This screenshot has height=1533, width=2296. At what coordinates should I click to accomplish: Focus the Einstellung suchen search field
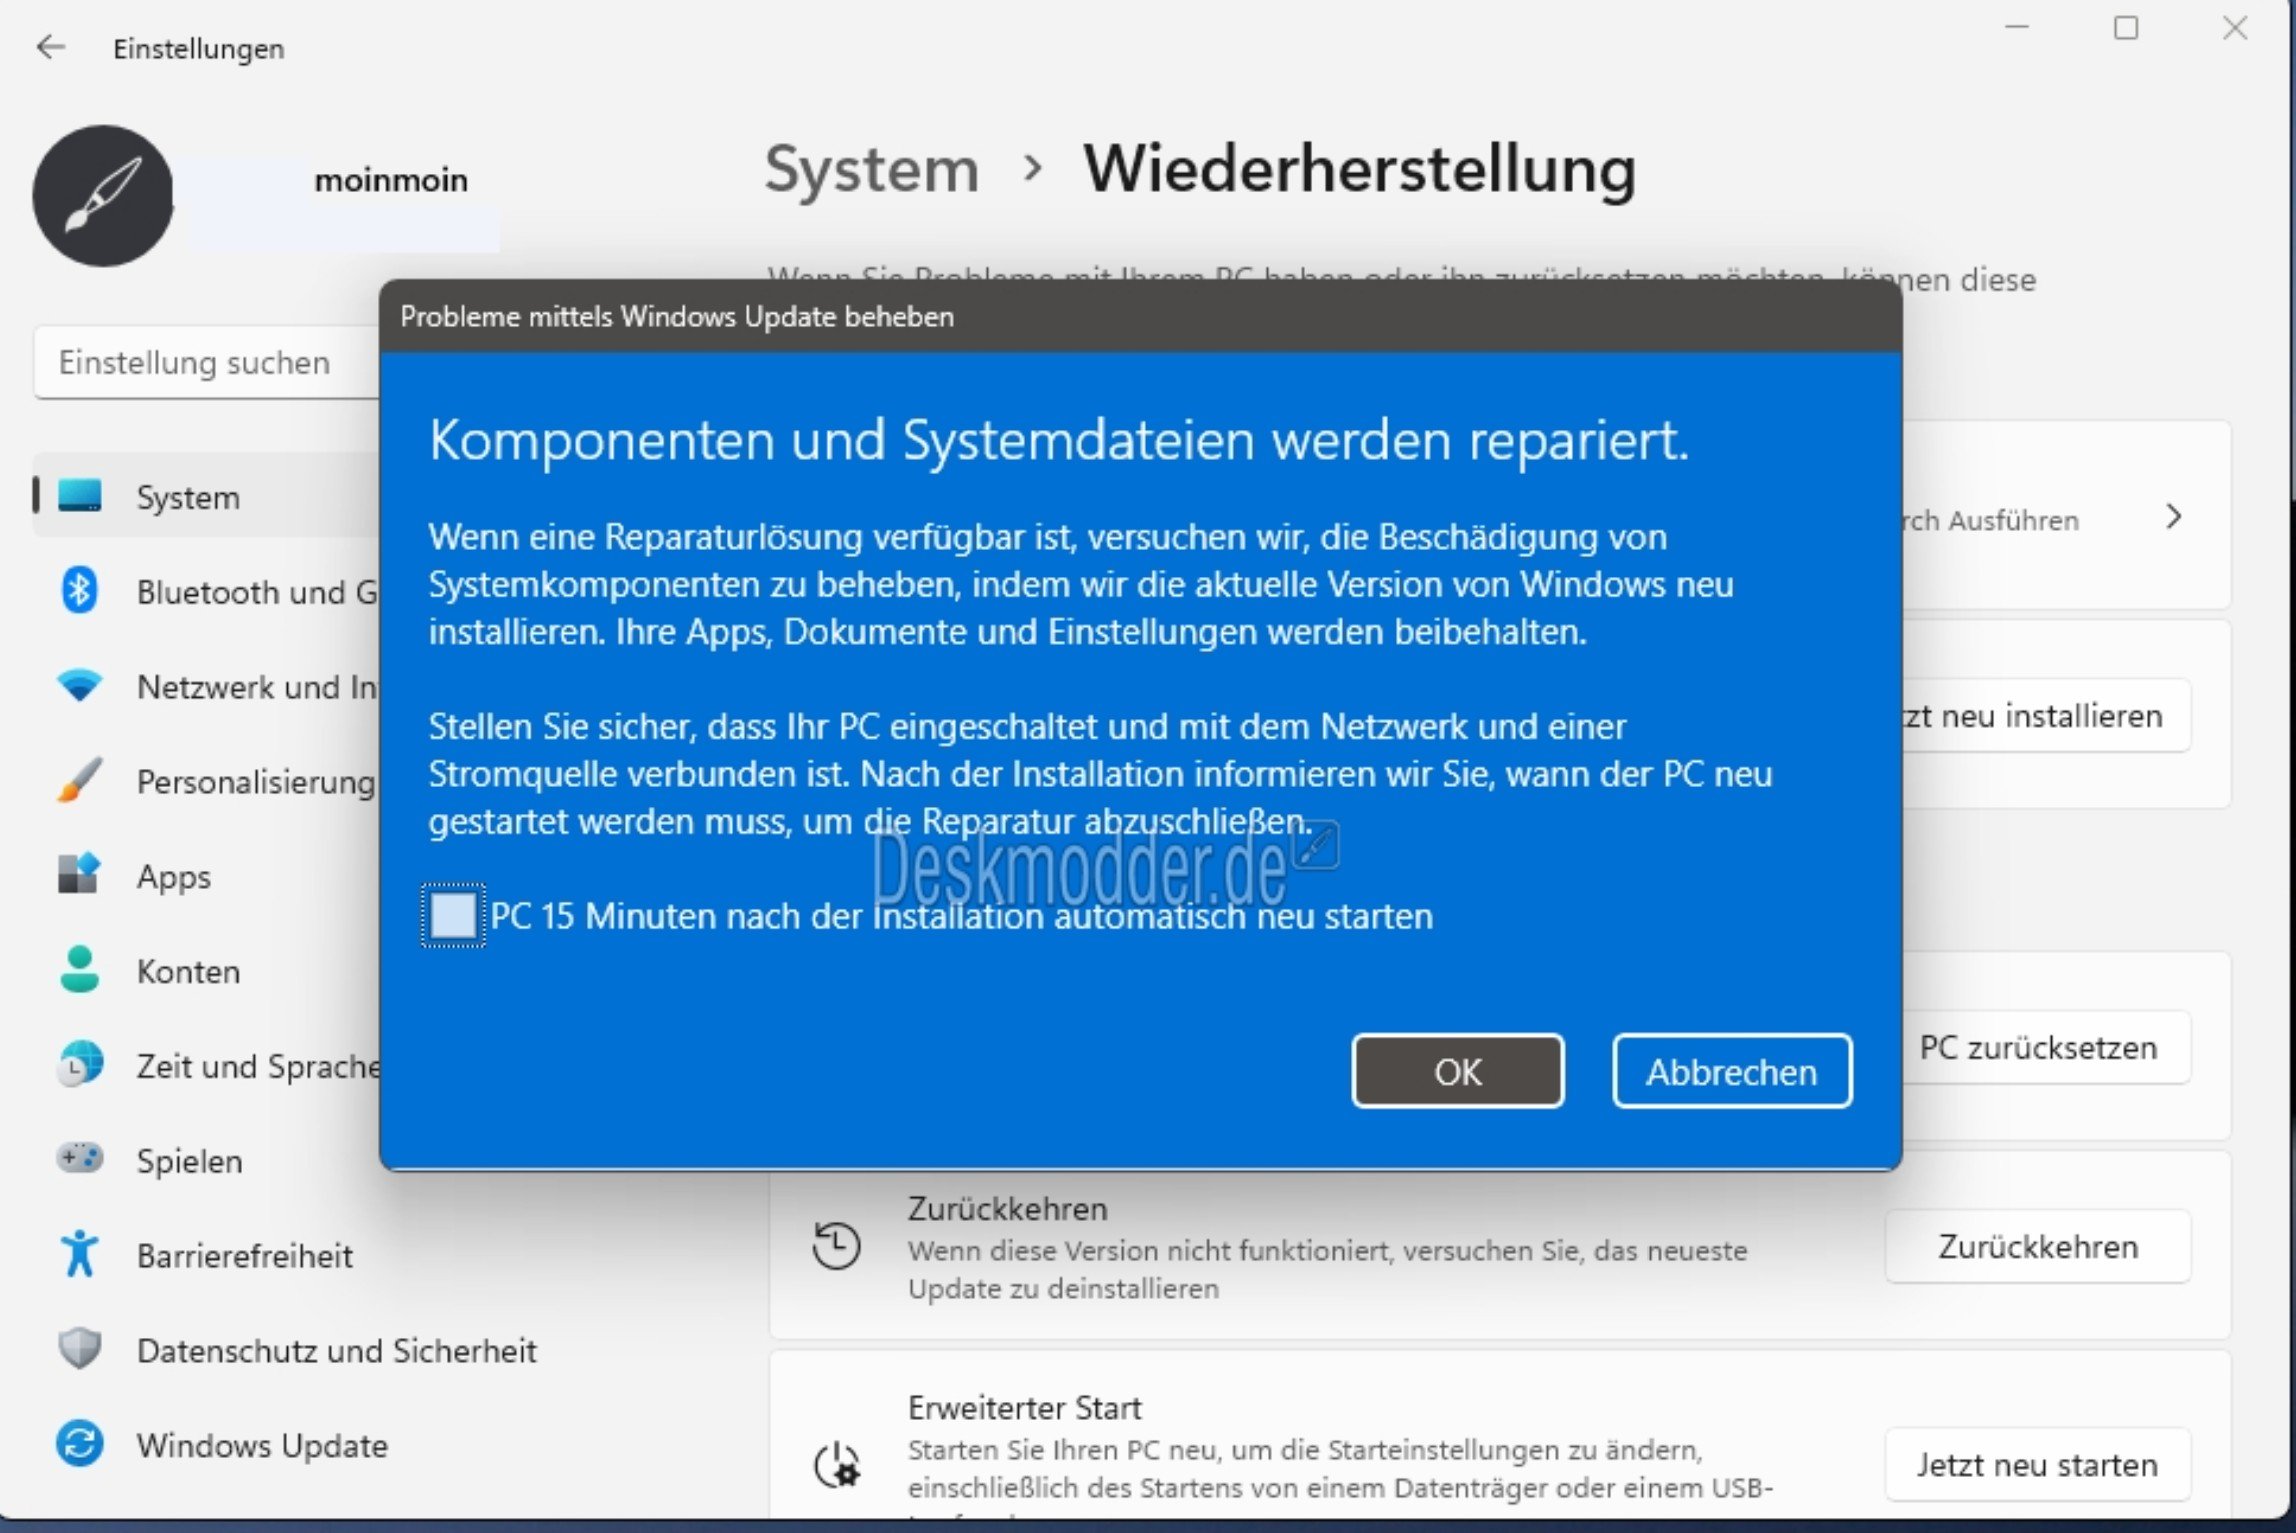207,362
